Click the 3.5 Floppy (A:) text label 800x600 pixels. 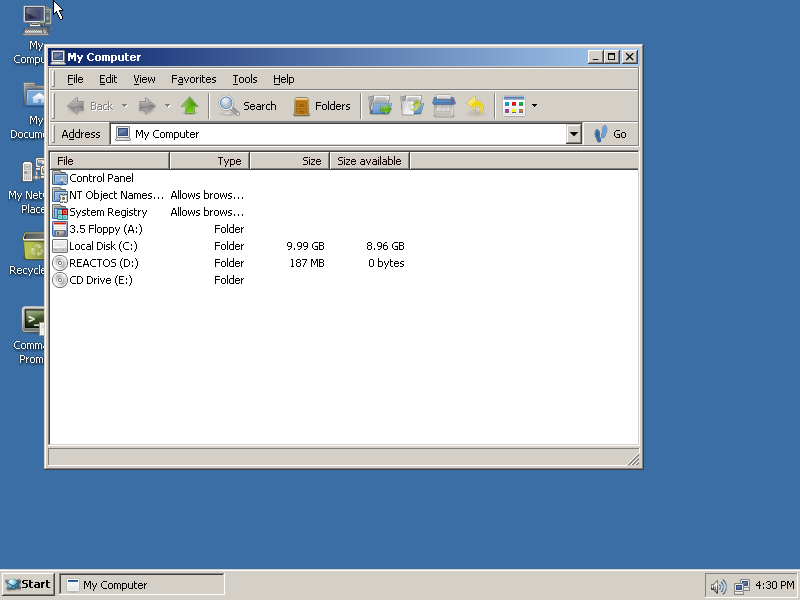[106, 229]
